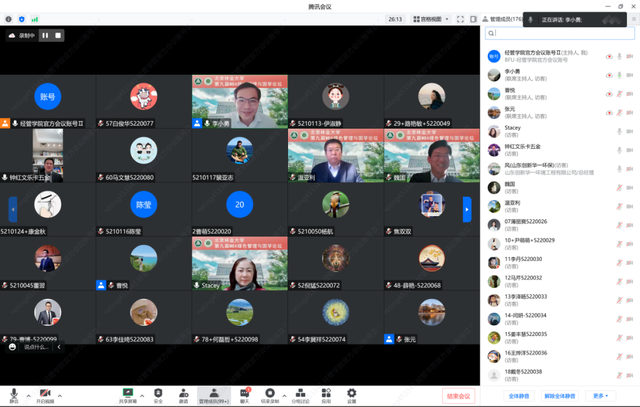Expand recording options arrow beside 结束录制
This screenshot has height=407, width=640.
284,396
